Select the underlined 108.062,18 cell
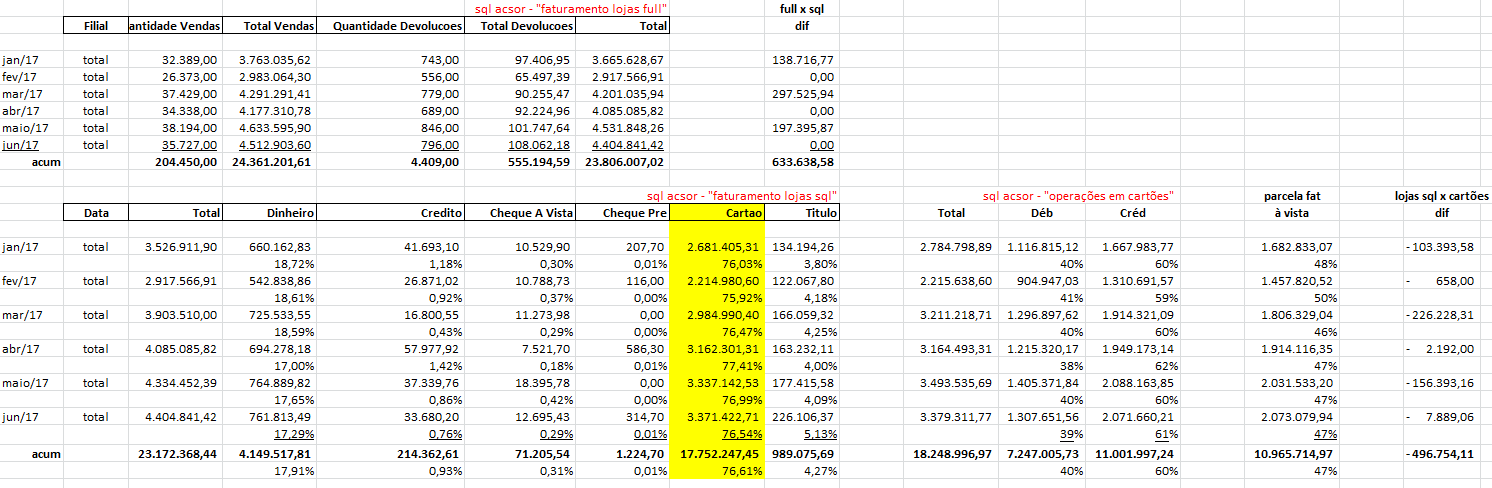Image resolution: width=1492 pixels, height=488 pixels. point(538,144)
